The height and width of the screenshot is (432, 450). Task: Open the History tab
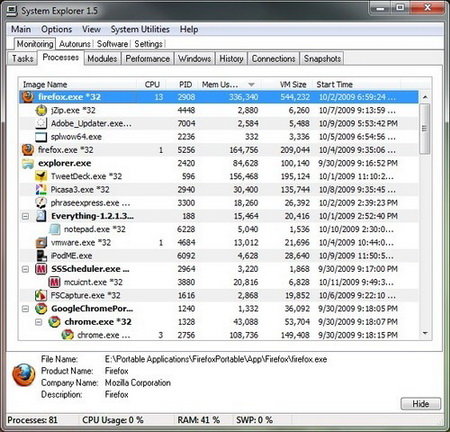click(x=231, y=59)
